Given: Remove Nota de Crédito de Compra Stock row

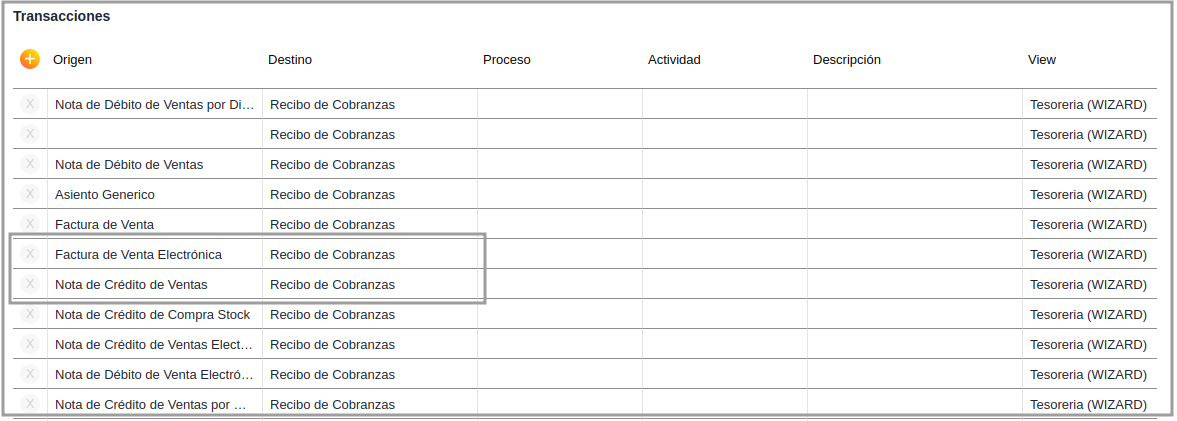Looking at the screenshot, I should coord(30,314).
